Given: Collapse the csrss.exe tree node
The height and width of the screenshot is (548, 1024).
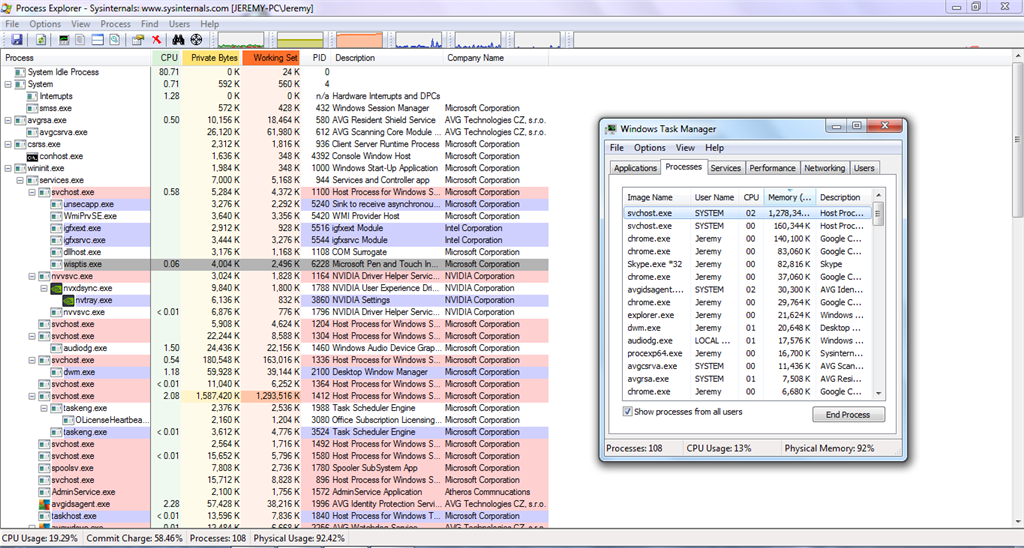Looking at the screenshot, I should click(8, 144).
